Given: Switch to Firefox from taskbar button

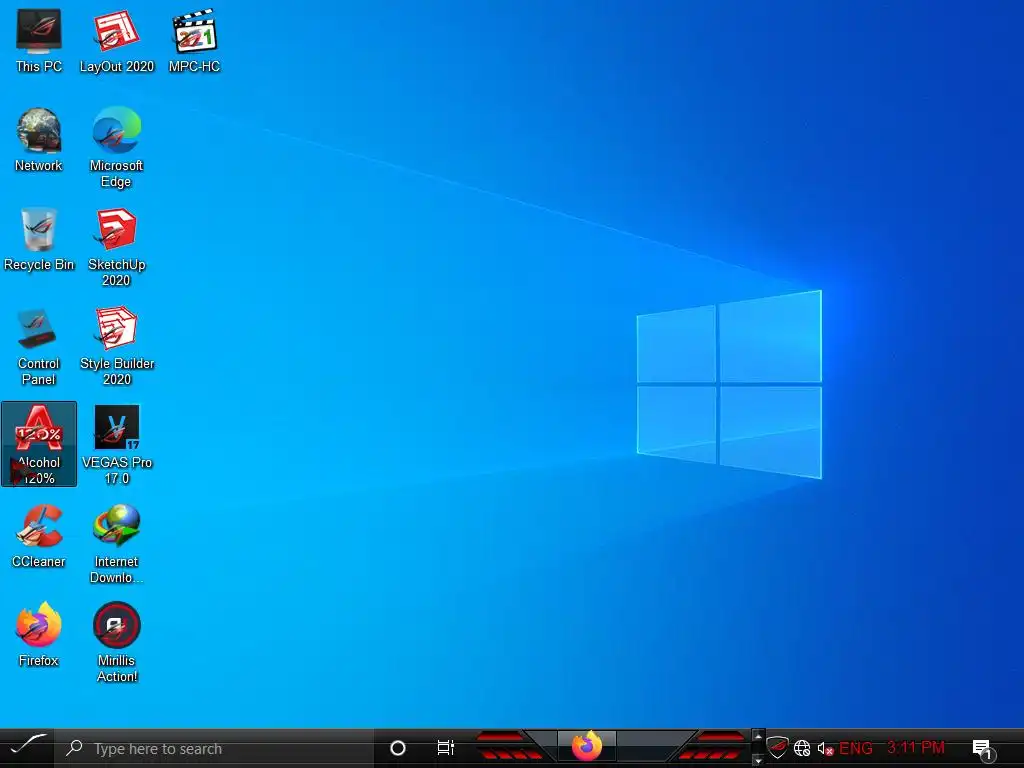Looking at the screenshot, I should point(586,746).
